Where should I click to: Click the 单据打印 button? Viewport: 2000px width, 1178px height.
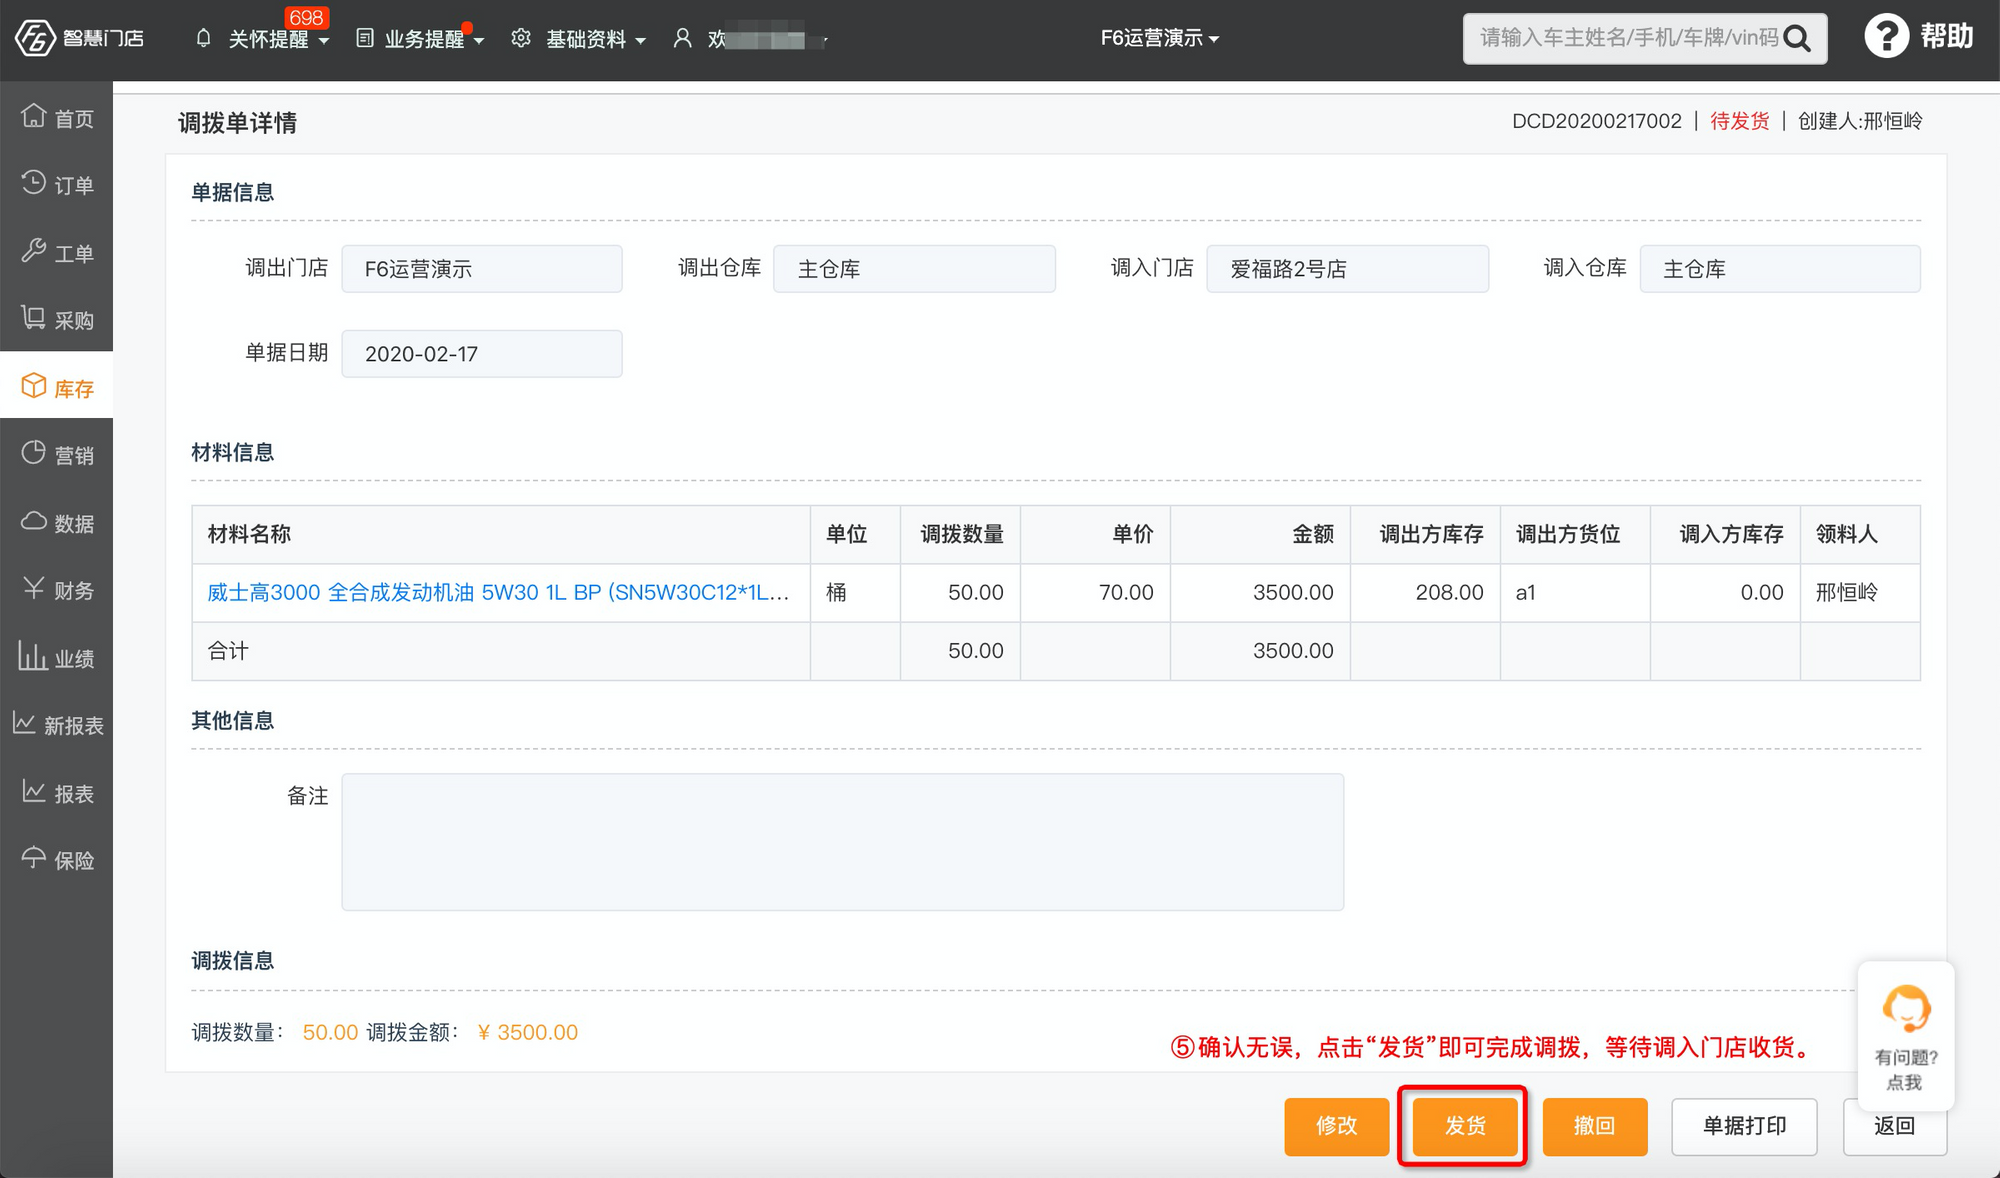coord(1744,1126)
